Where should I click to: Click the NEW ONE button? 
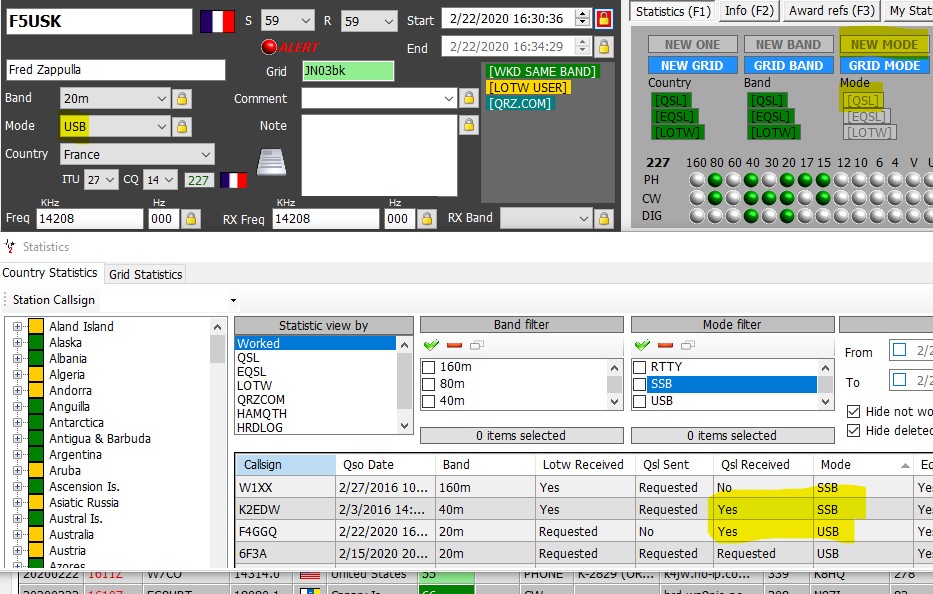[693, 45]
